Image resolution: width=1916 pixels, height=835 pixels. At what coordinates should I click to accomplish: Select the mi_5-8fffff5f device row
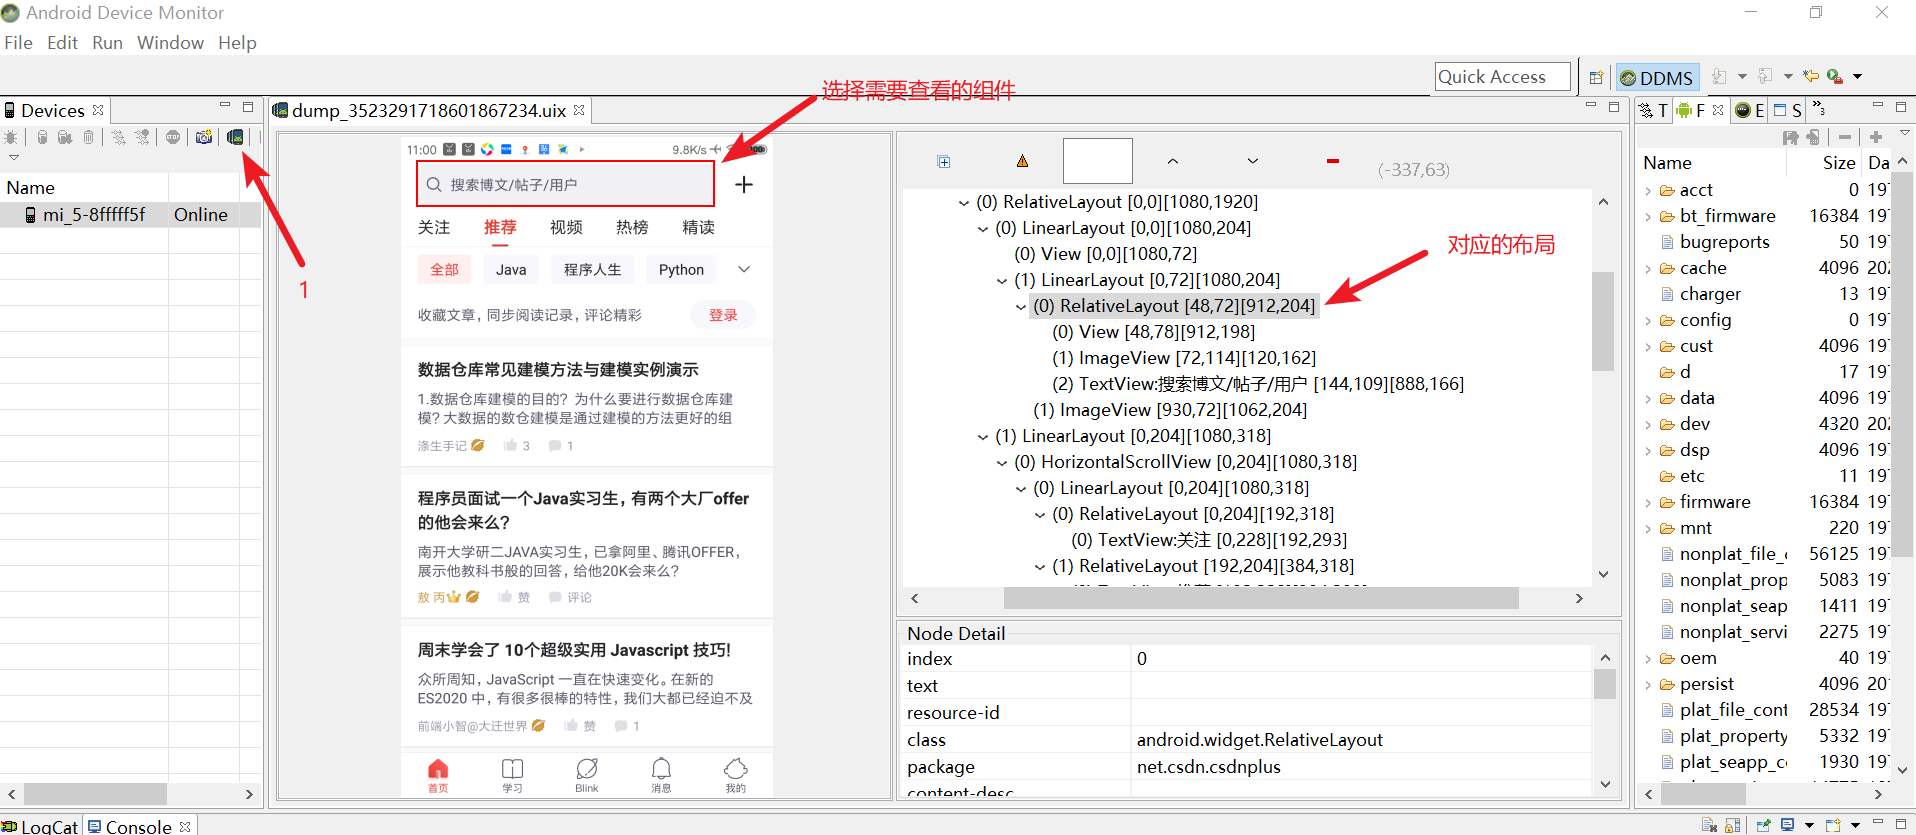coord(130,215)
